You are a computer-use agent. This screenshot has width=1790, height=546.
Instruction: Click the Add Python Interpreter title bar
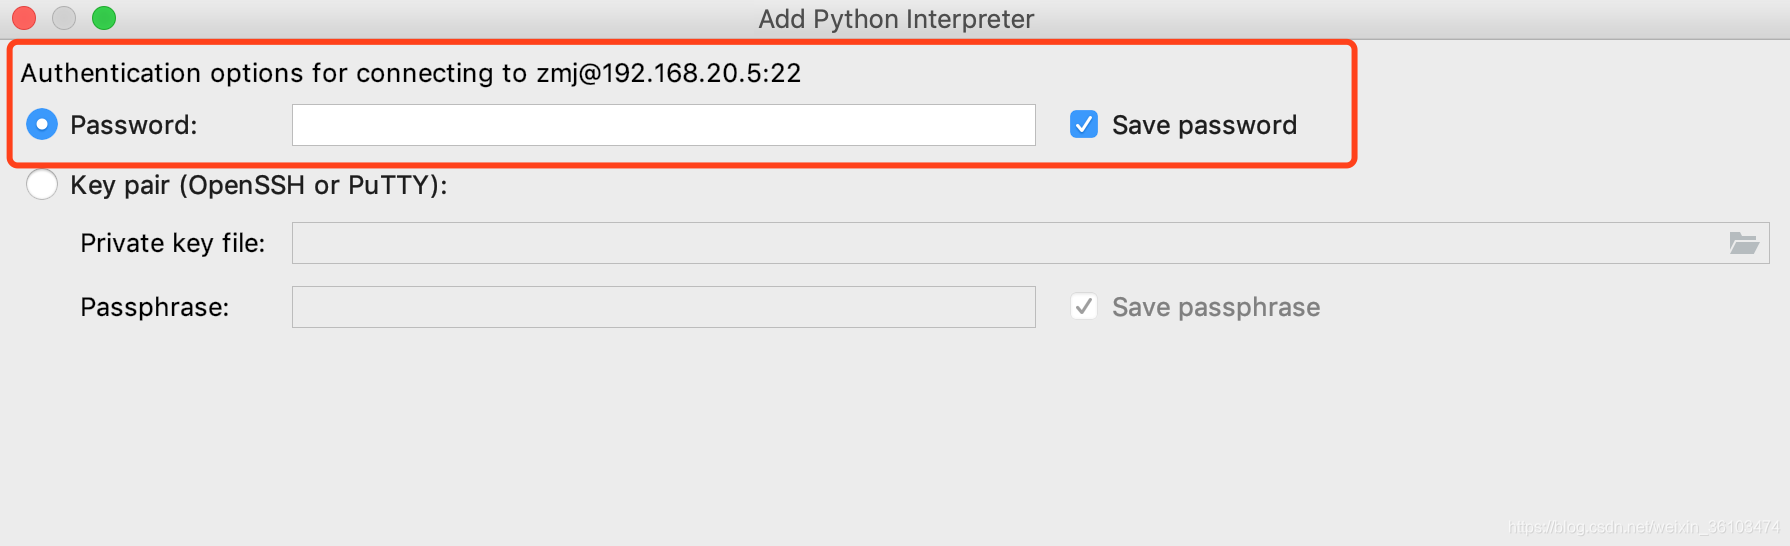coord(896,19)
